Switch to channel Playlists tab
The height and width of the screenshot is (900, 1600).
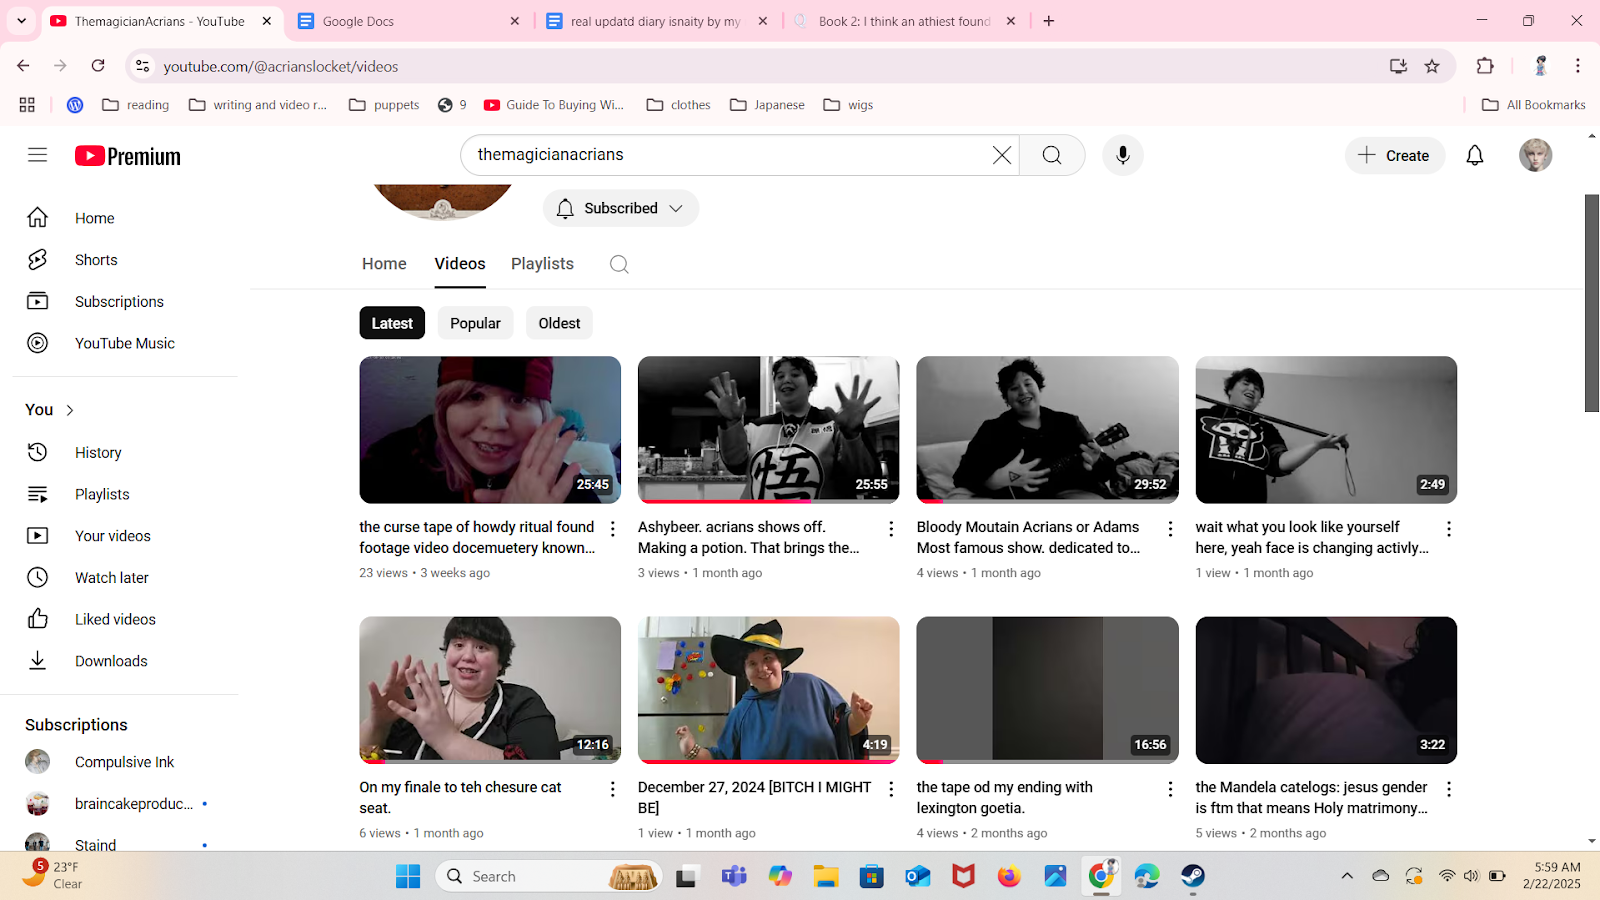click(542, 264)
